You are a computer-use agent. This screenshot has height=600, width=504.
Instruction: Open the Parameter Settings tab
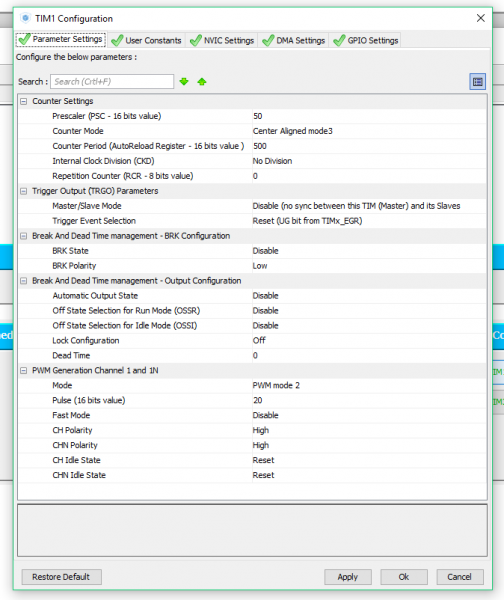(61, 39)
